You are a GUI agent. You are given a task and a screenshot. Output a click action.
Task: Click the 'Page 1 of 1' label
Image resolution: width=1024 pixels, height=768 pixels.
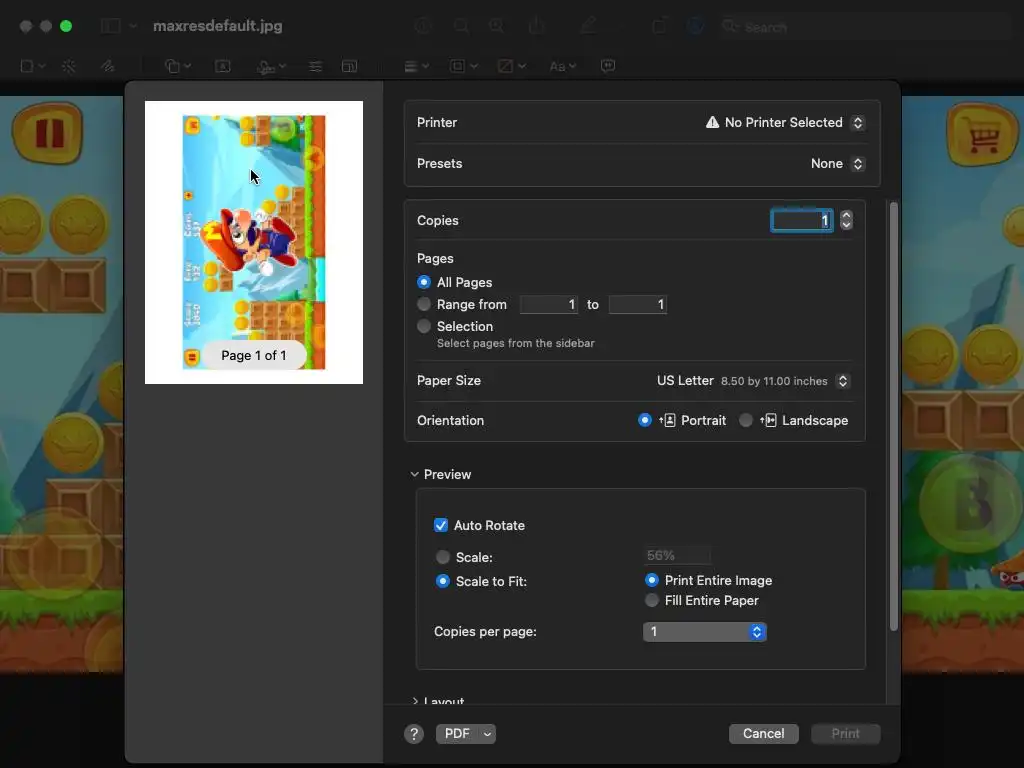(253, 355)
